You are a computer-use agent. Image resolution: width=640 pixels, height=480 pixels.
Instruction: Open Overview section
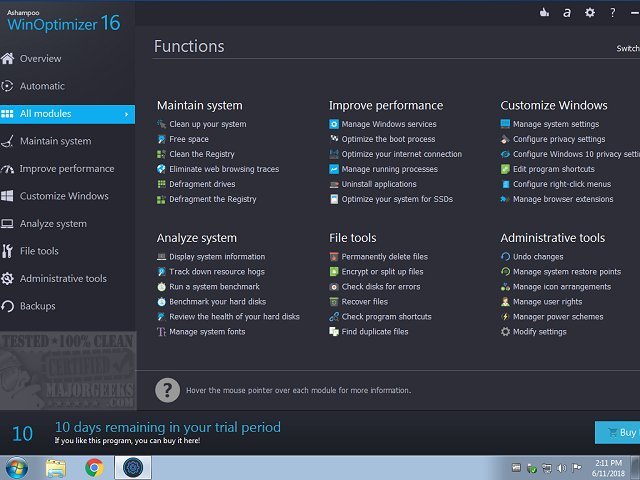tap(40, 59)
